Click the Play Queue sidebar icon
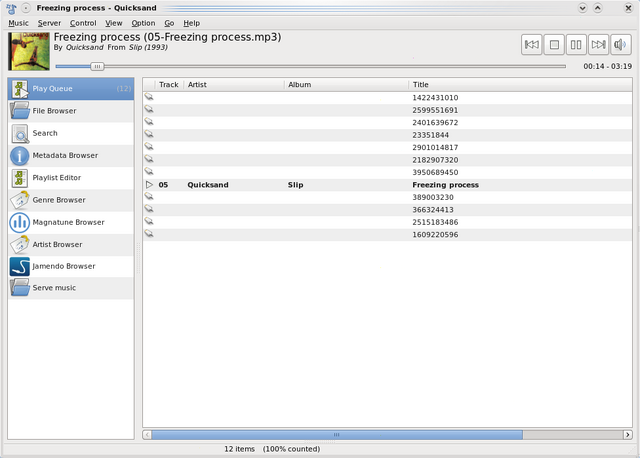640x458 pixels. 20,89
